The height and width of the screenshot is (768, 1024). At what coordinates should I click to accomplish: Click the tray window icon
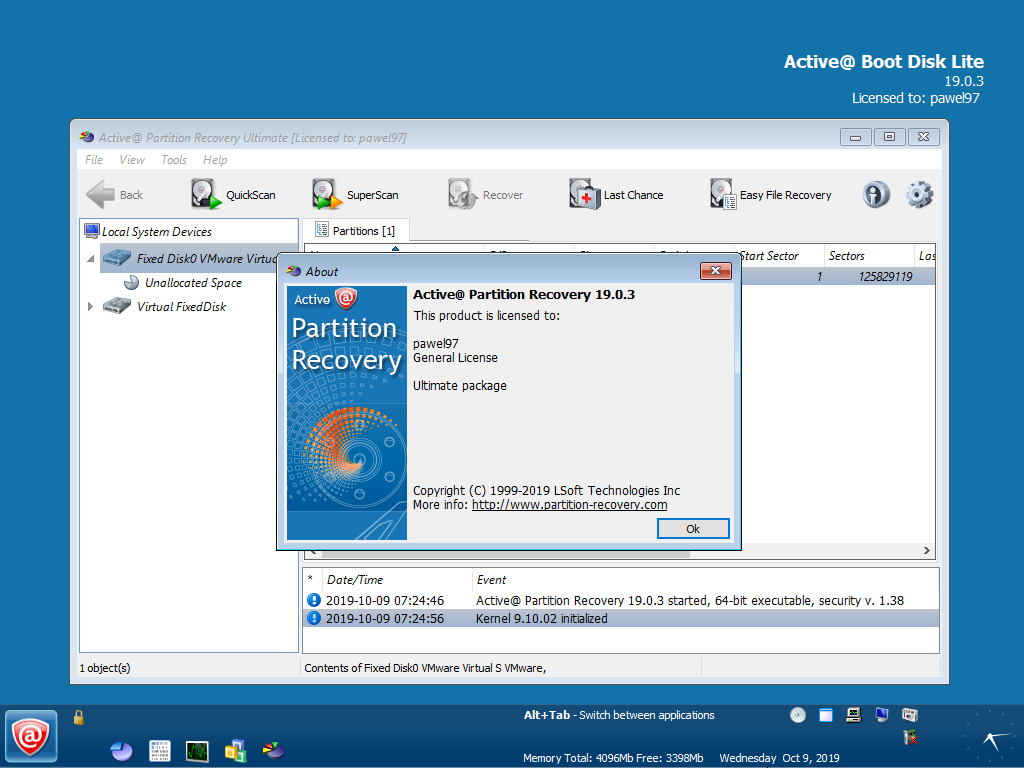825,715
